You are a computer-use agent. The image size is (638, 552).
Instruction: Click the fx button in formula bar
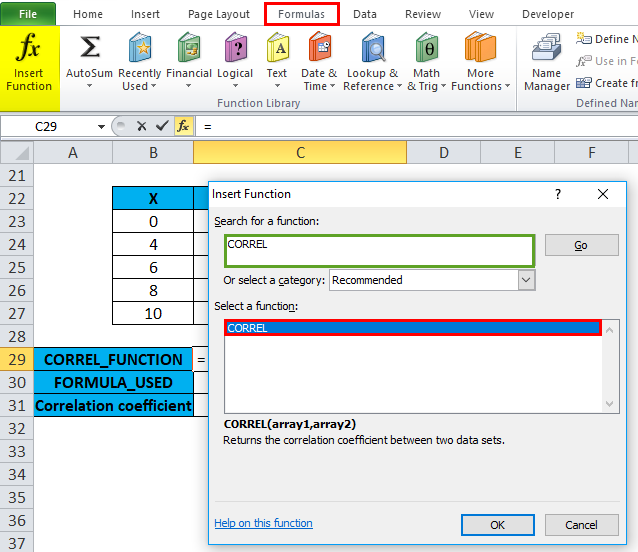click(x=183, y=126)
